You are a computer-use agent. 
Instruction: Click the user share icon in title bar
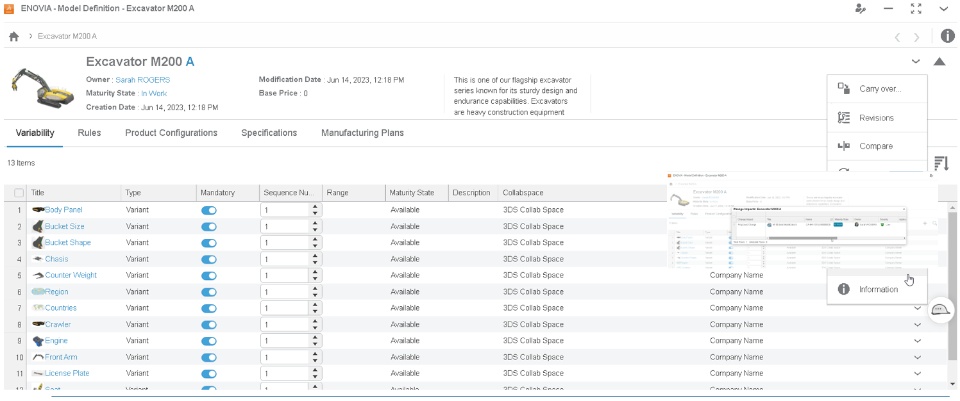(860, 9)
